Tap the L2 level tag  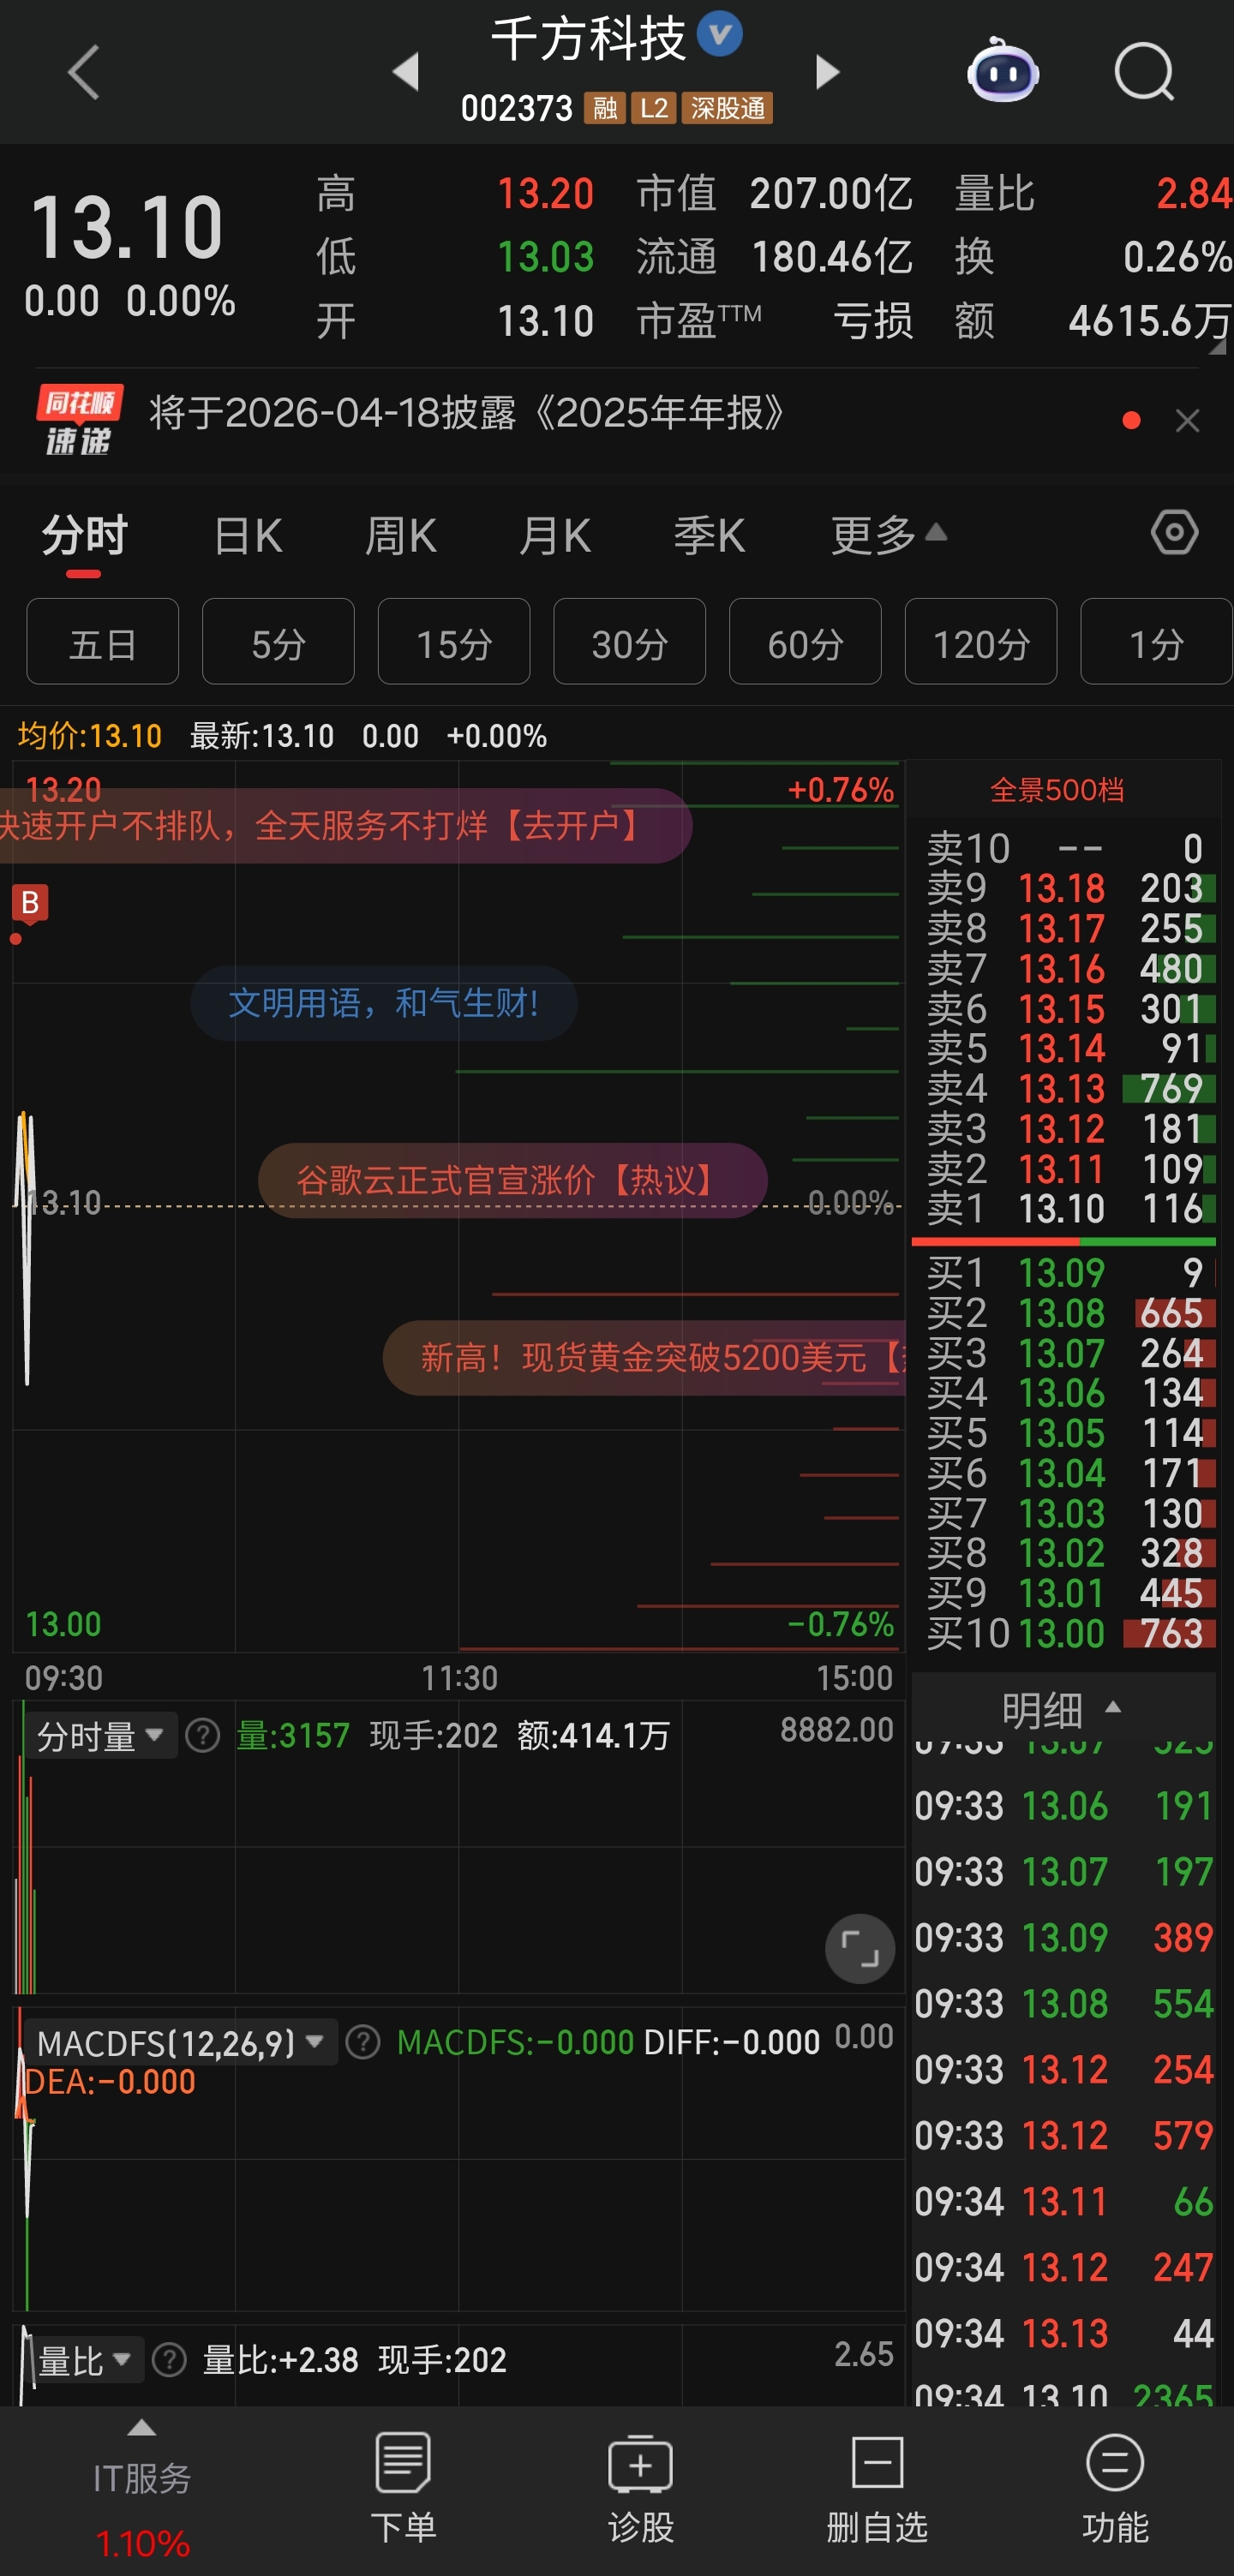[x=654, y=108]
